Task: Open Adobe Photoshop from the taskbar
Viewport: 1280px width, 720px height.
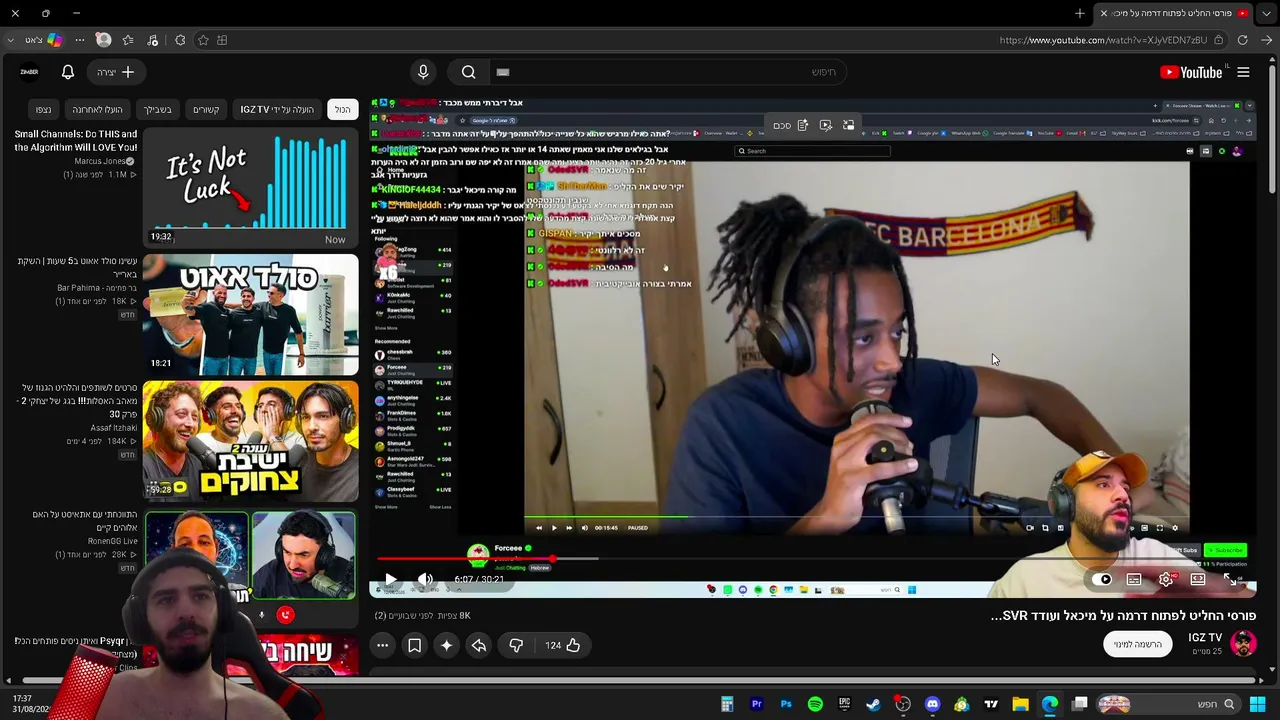Action: [x=786, y=704]
